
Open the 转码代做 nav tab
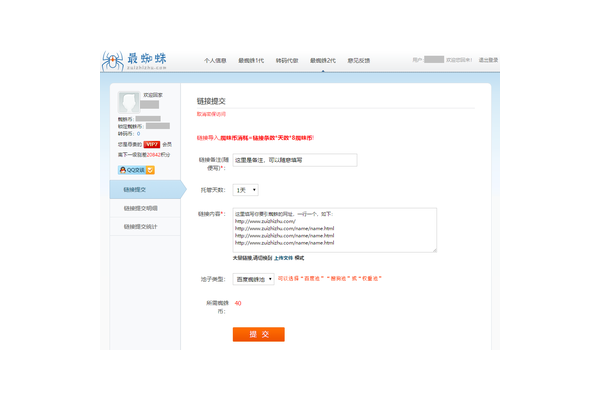(x=287, y=61)
